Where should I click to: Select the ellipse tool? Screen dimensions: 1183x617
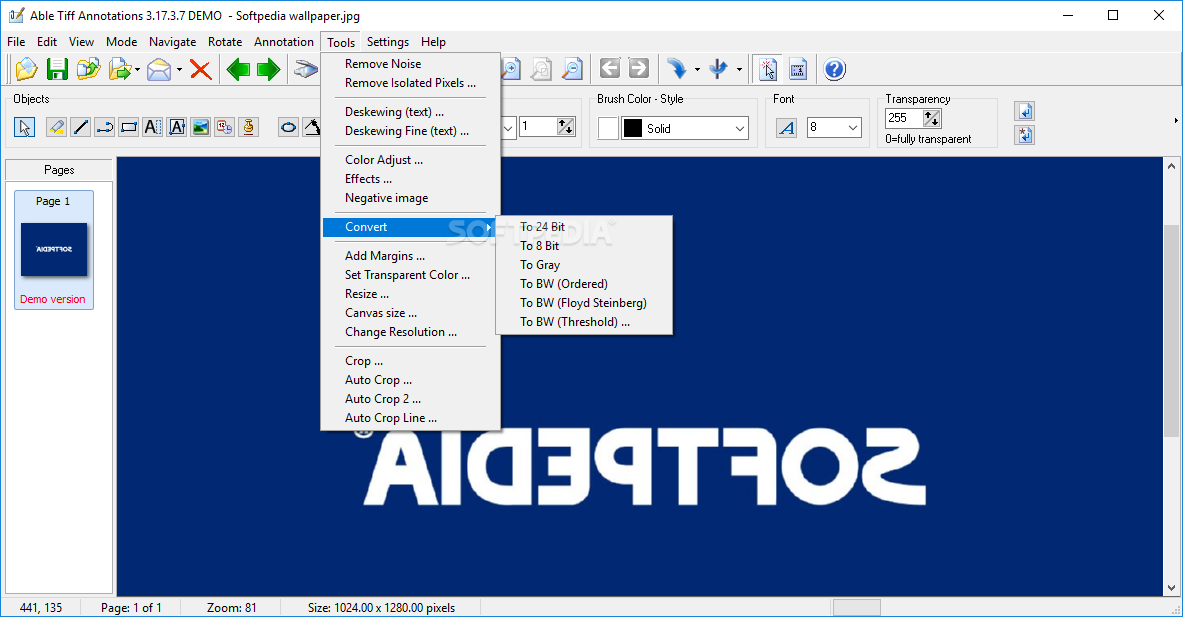[288, 127]
